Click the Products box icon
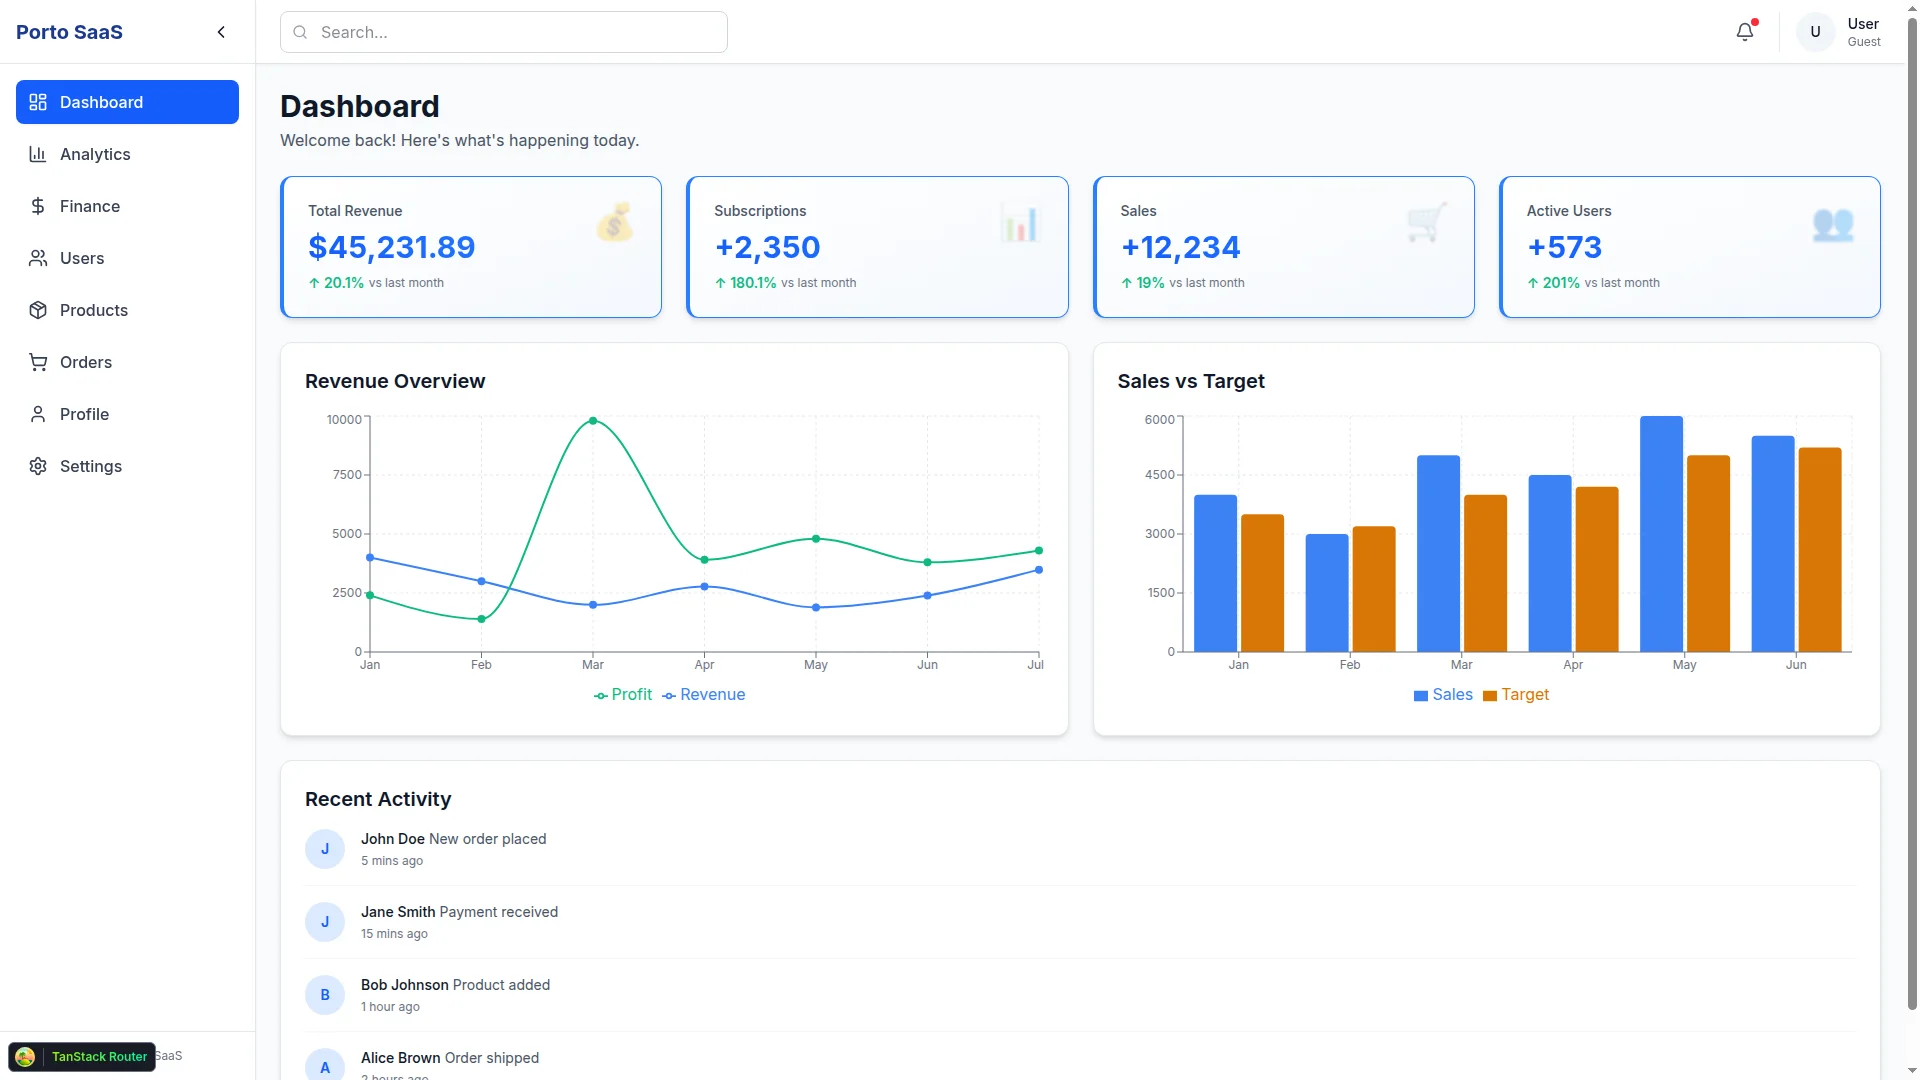 coord(38,310)
